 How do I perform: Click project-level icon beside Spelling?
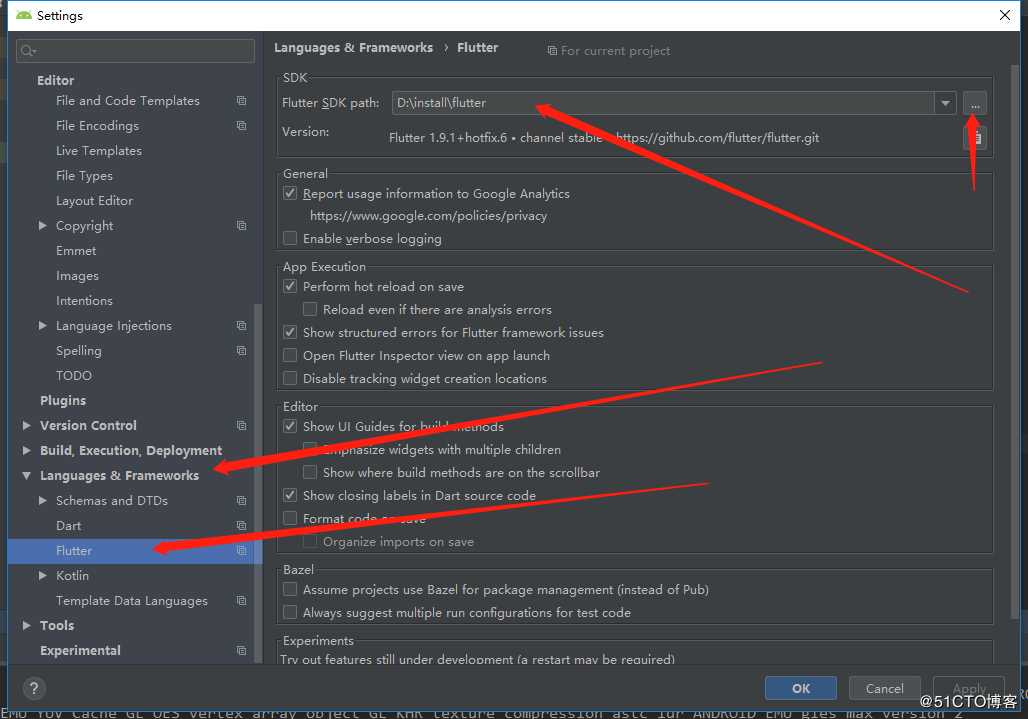coord(241,351)
